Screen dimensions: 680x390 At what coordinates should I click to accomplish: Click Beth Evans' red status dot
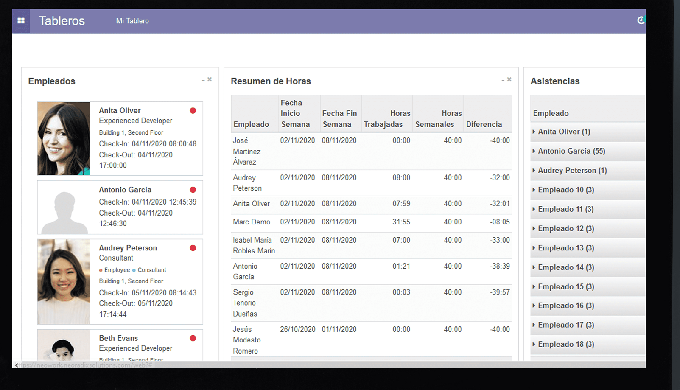(193, 338)
